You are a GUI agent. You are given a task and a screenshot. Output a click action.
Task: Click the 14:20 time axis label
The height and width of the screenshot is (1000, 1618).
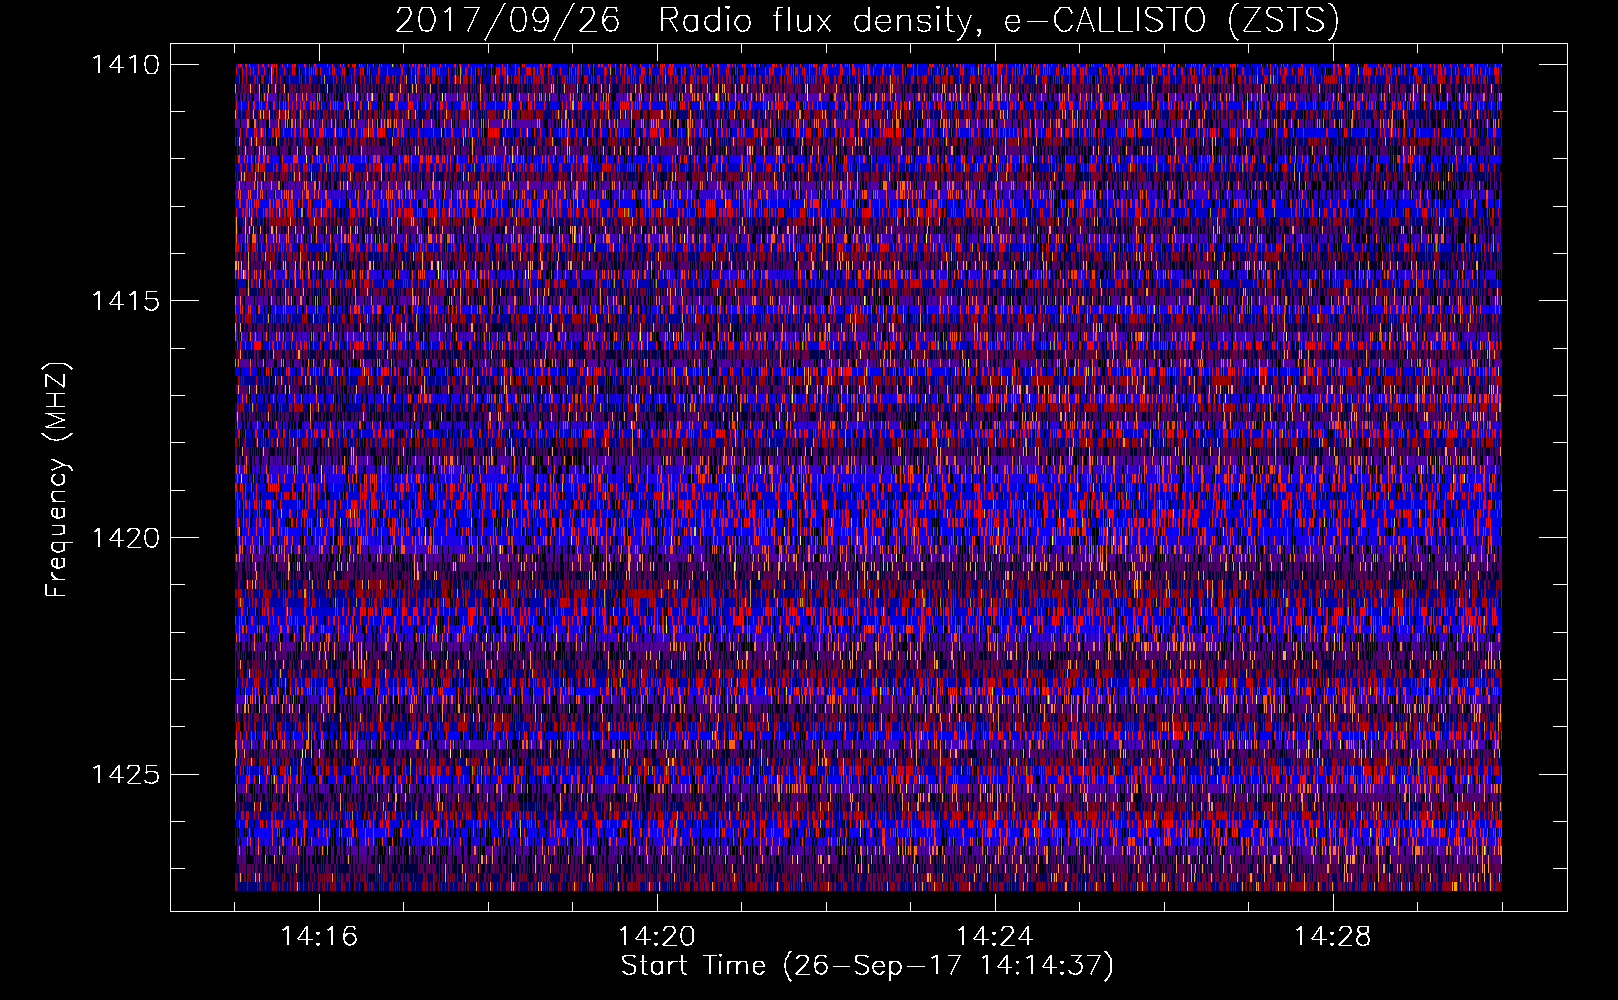click(657, 937)
